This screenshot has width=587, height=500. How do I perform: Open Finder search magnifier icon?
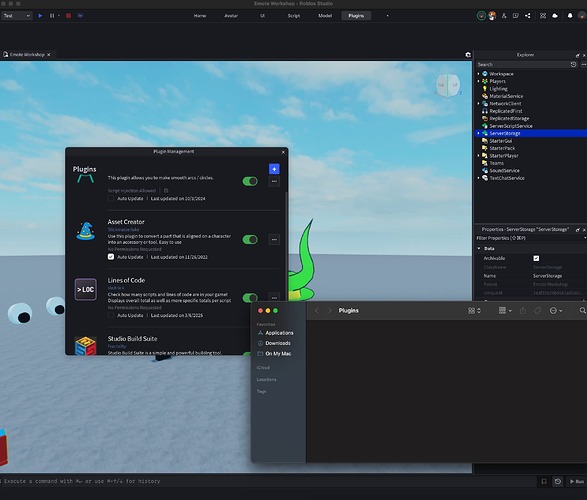[x=583, y=311]
